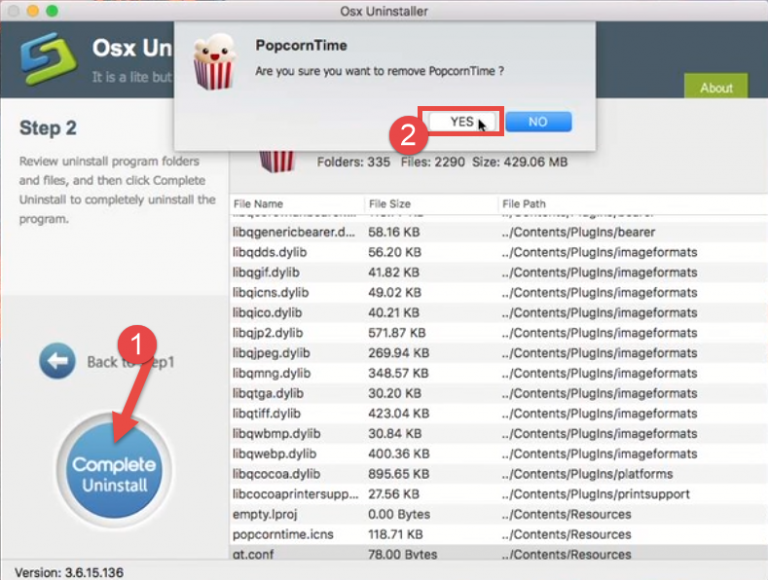This screenshot has width=768, height=580.
Task: Select the libqgif.dylib file row
Action: click(x=499, y=272)
